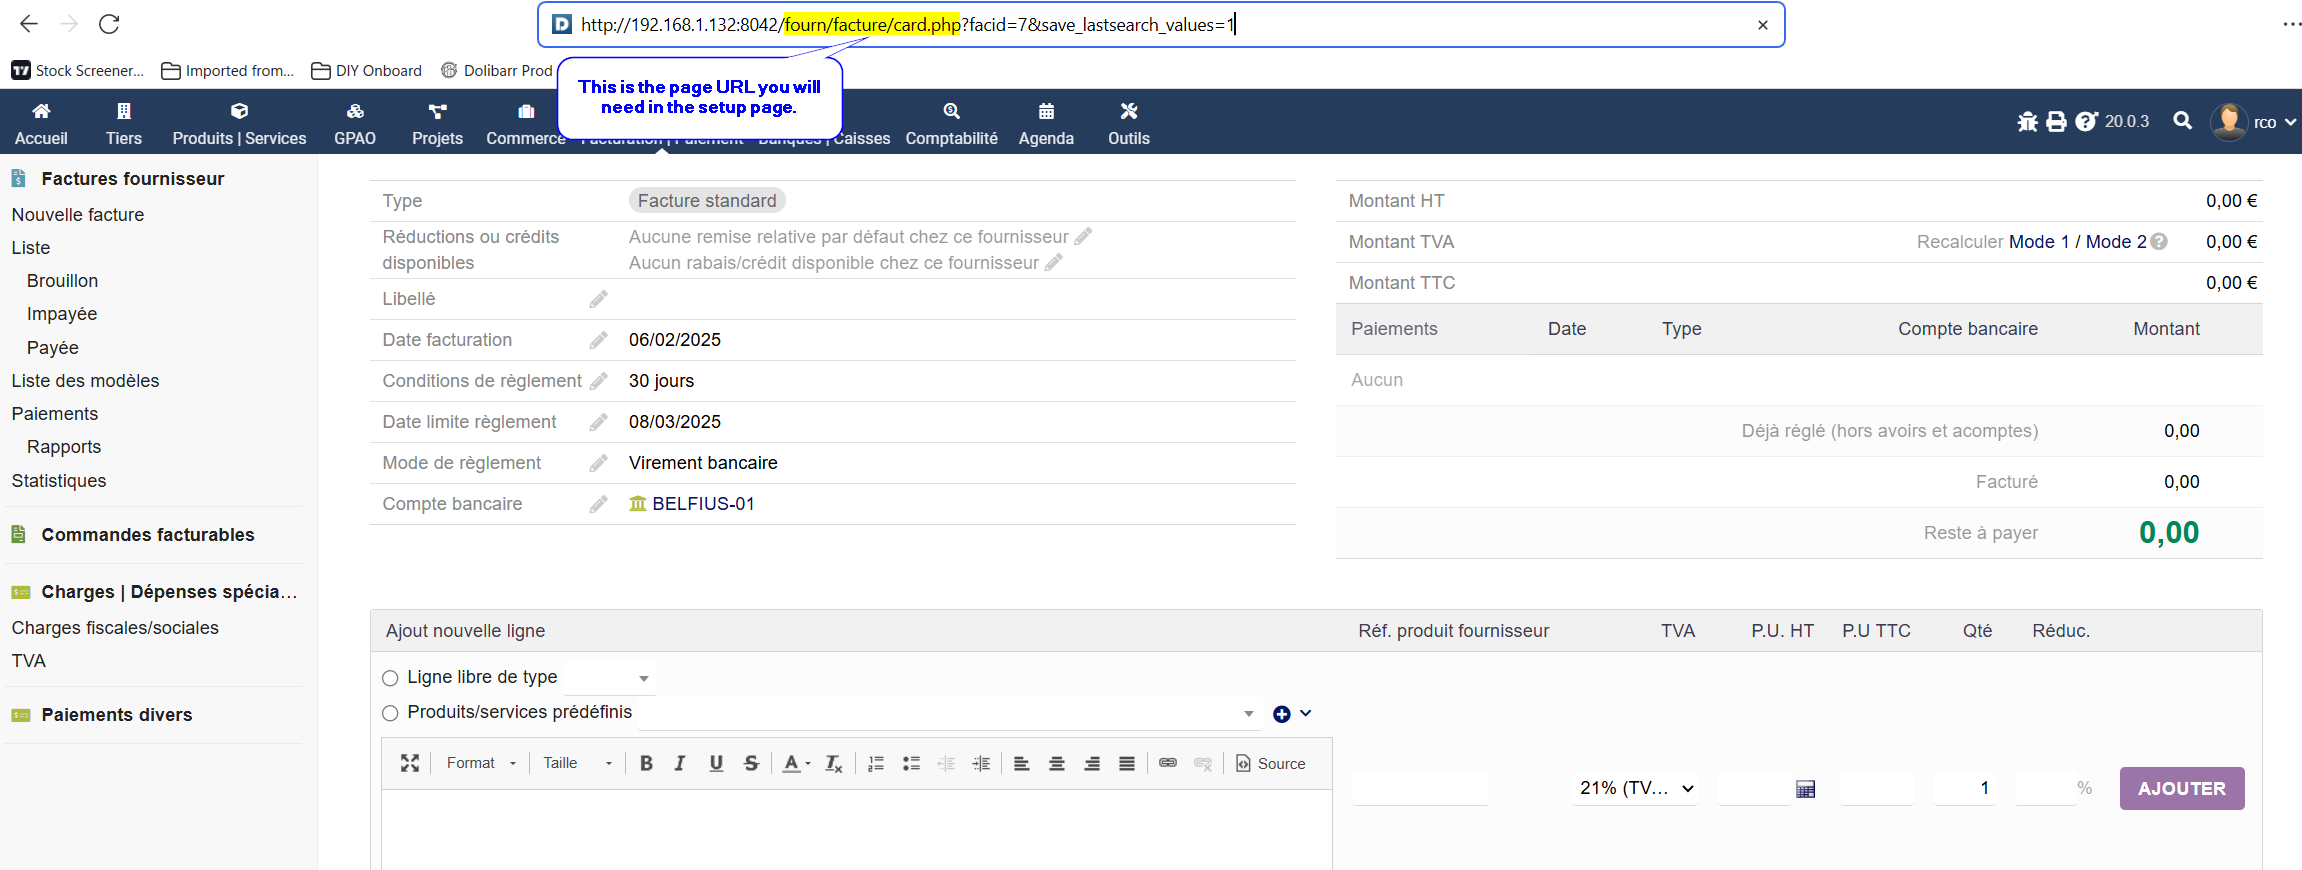Open the Comptabilité top menu
2302x870 pixels.
click(x=951, y=123)
